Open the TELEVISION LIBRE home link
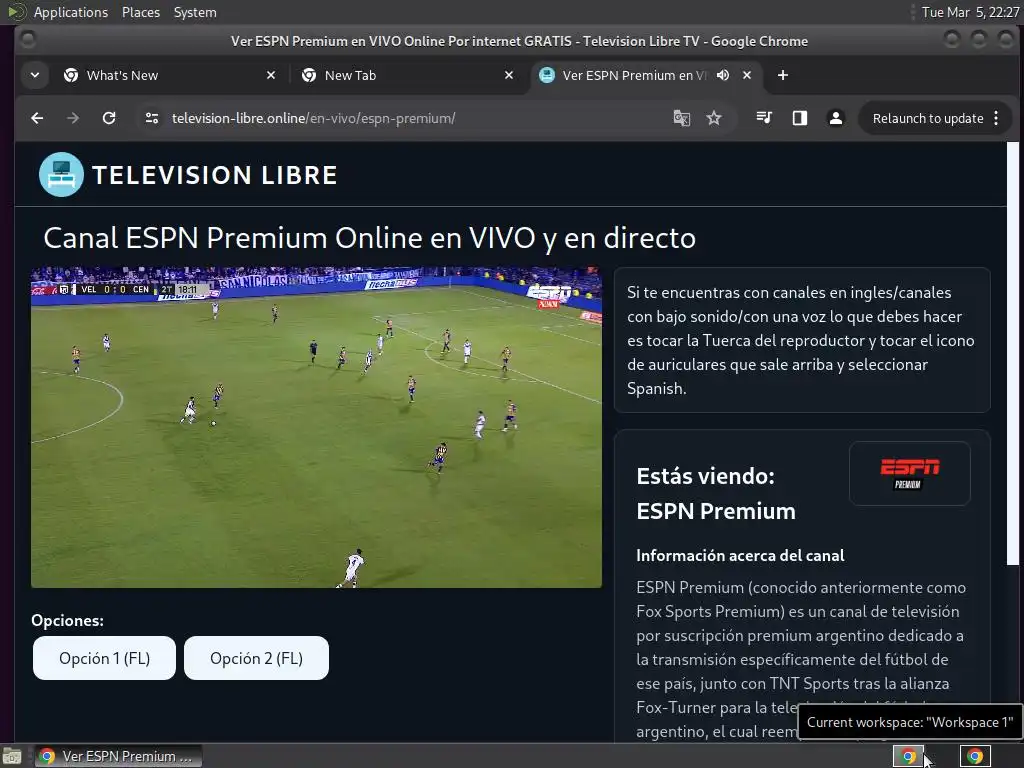 [214, 175]
